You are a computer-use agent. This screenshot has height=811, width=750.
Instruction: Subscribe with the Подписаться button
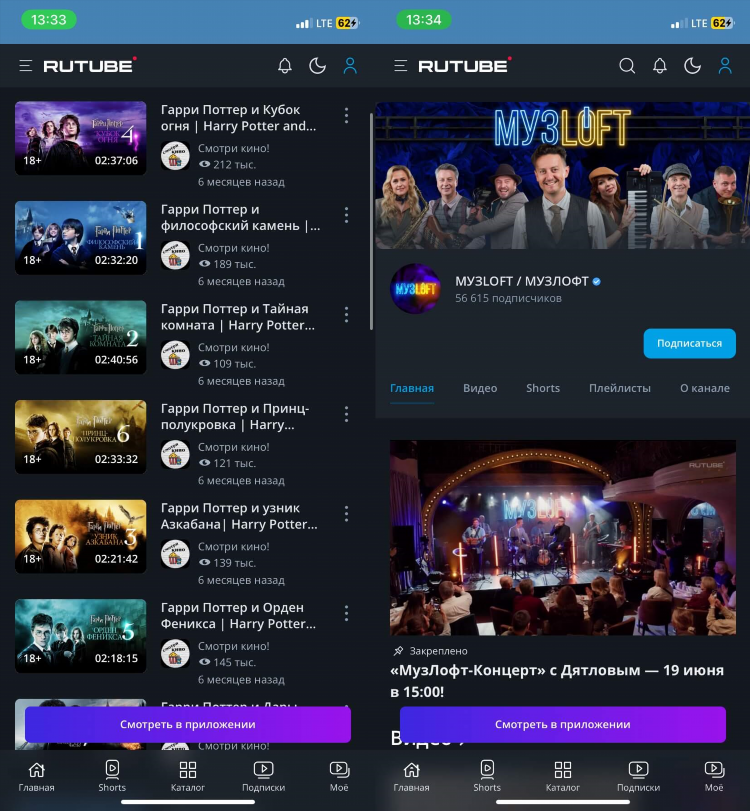coord(689,343)
